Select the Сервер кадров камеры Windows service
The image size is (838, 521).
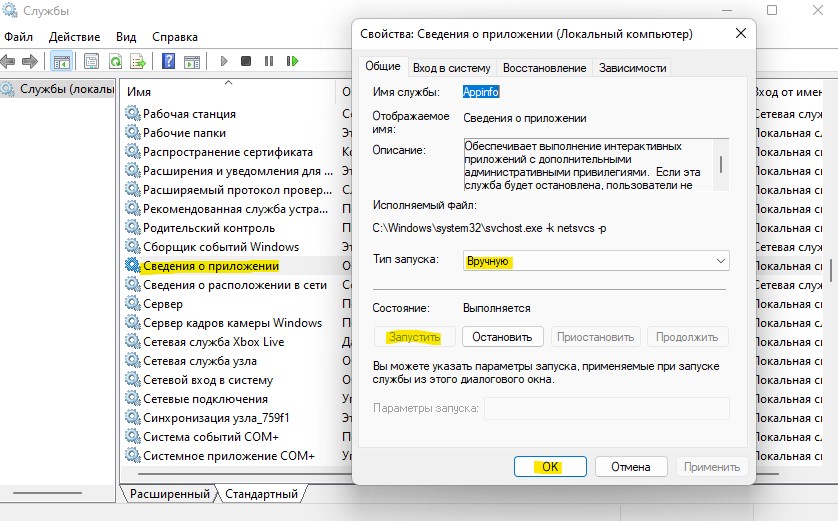(232, 322)
